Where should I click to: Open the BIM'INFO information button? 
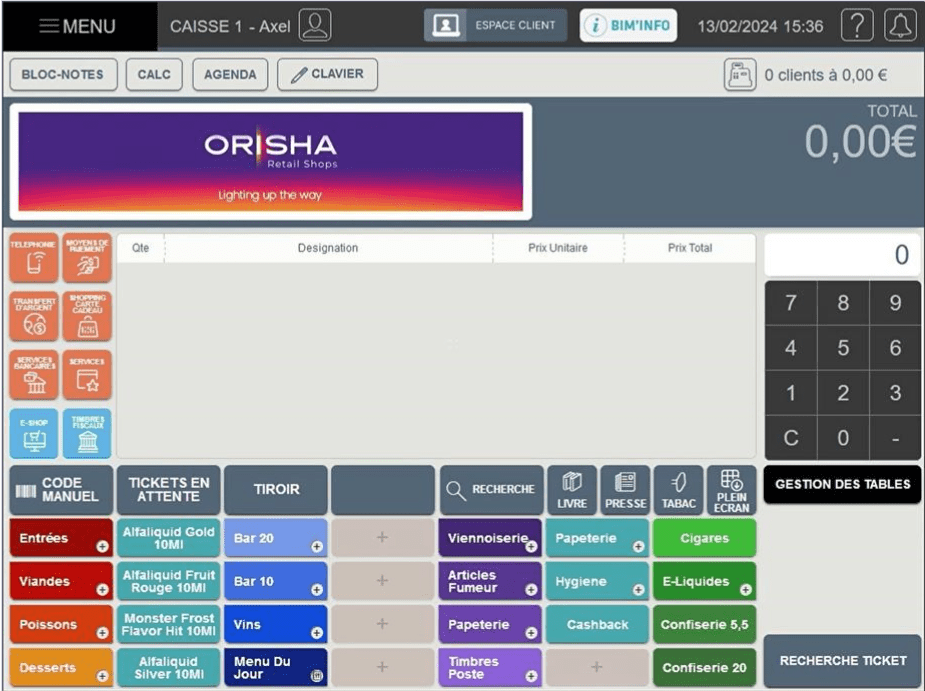628,25
